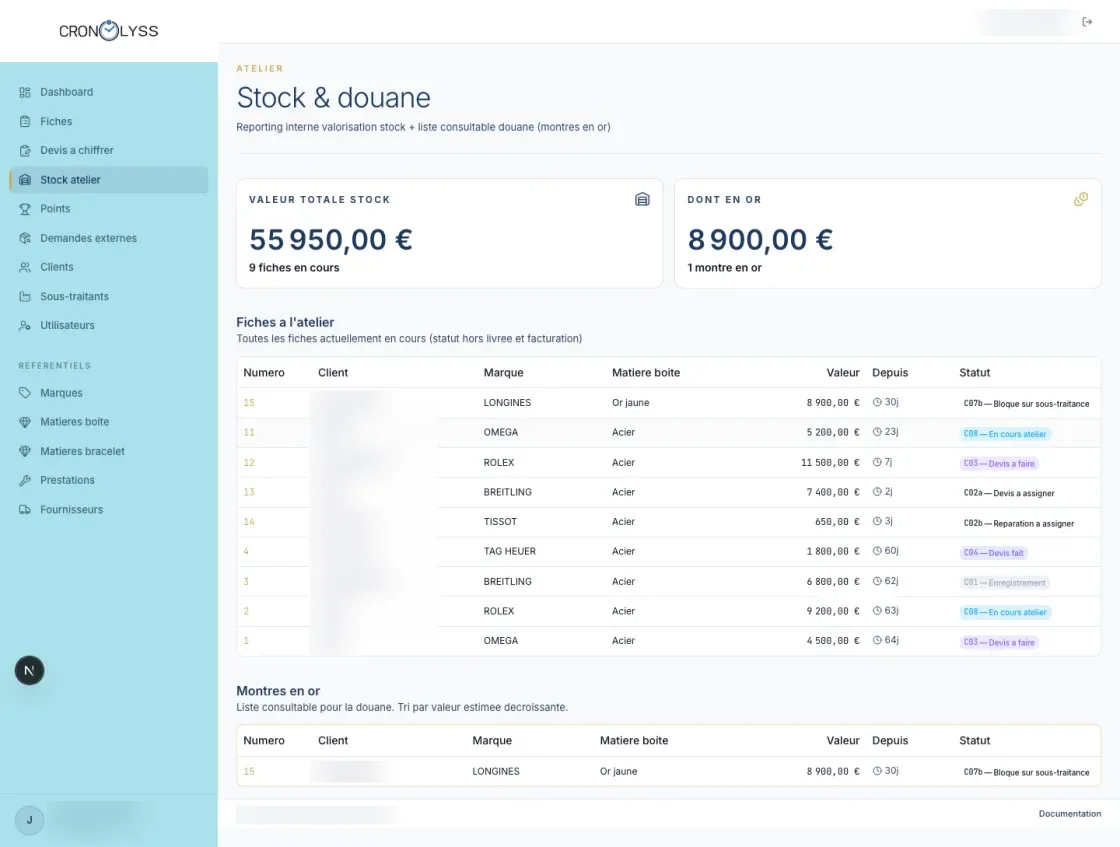The width and height of the screenshot is (1120, 847).
Task: Click C08 En cours atelier badge on OMEGA row 11
Action: click(1005, 433)
